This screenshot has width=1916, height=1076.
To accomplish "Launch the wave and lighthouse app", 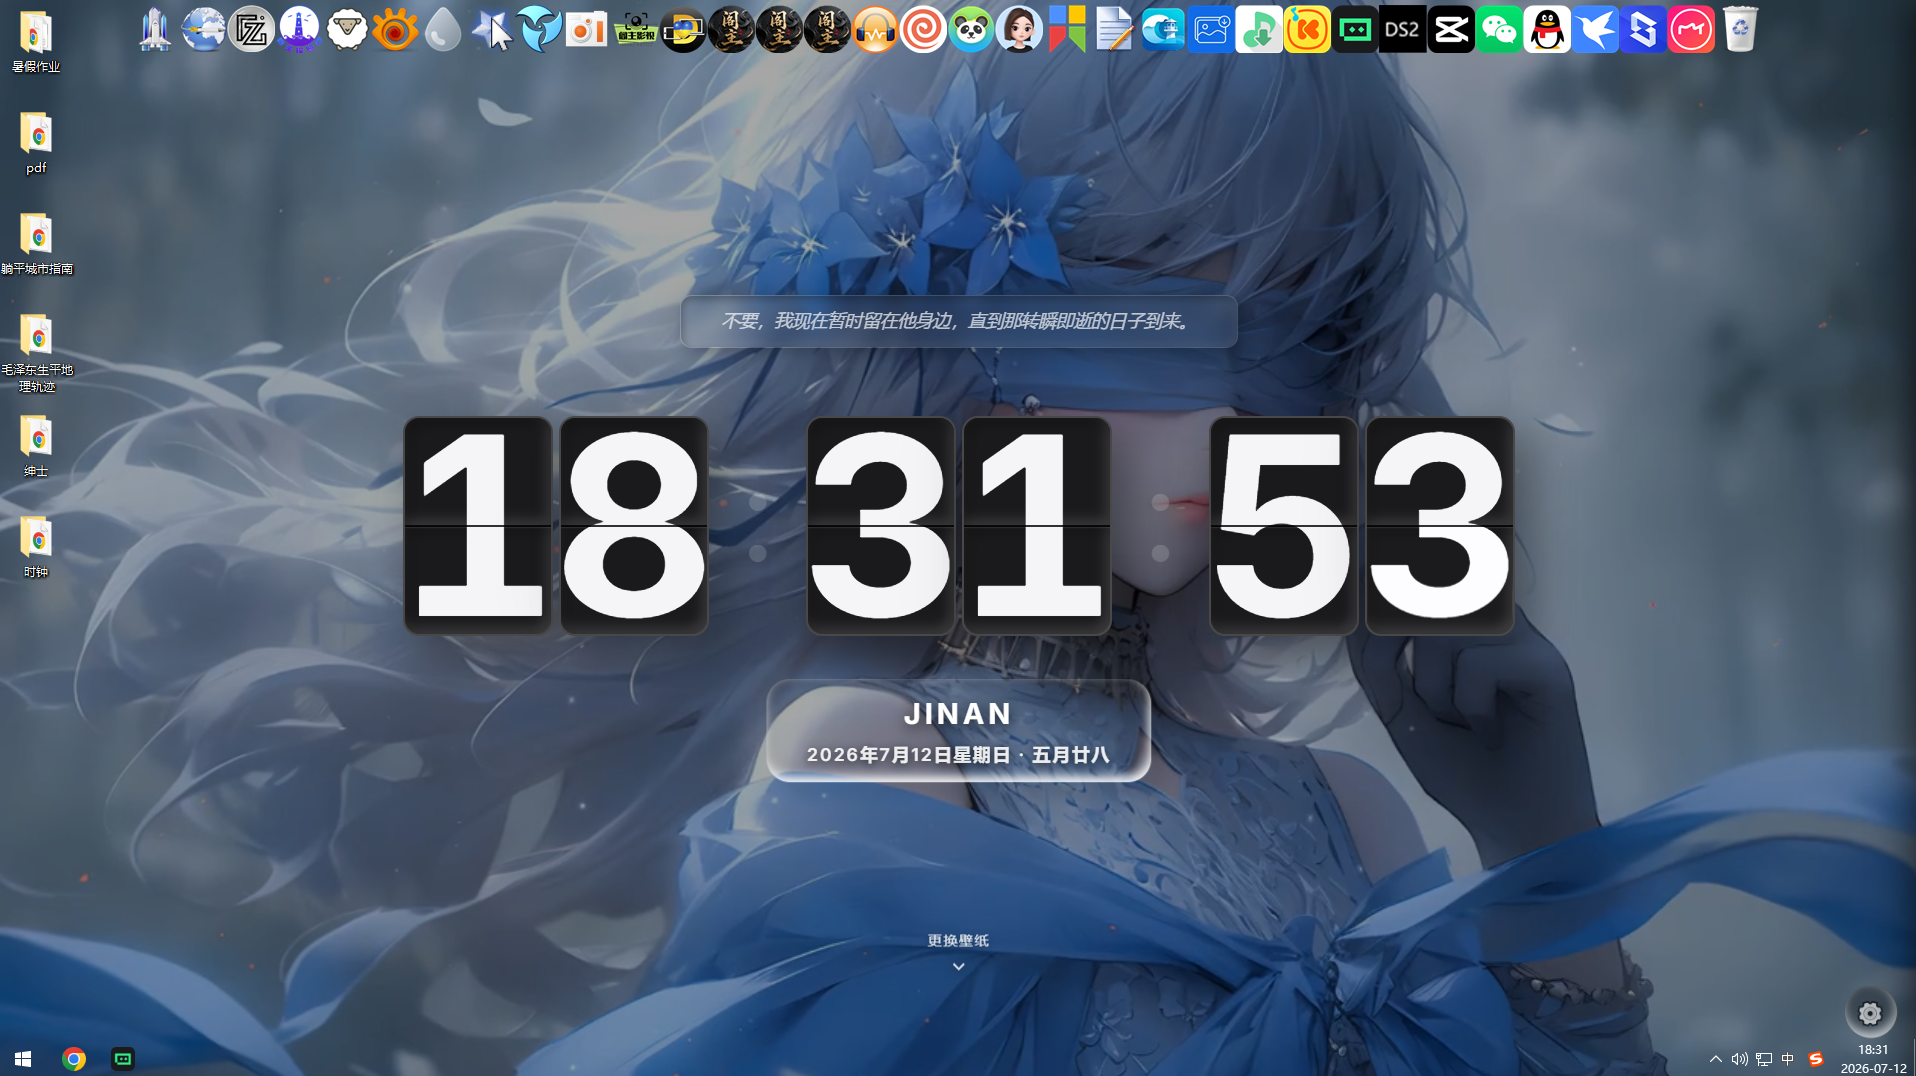I will [1163, 29].
